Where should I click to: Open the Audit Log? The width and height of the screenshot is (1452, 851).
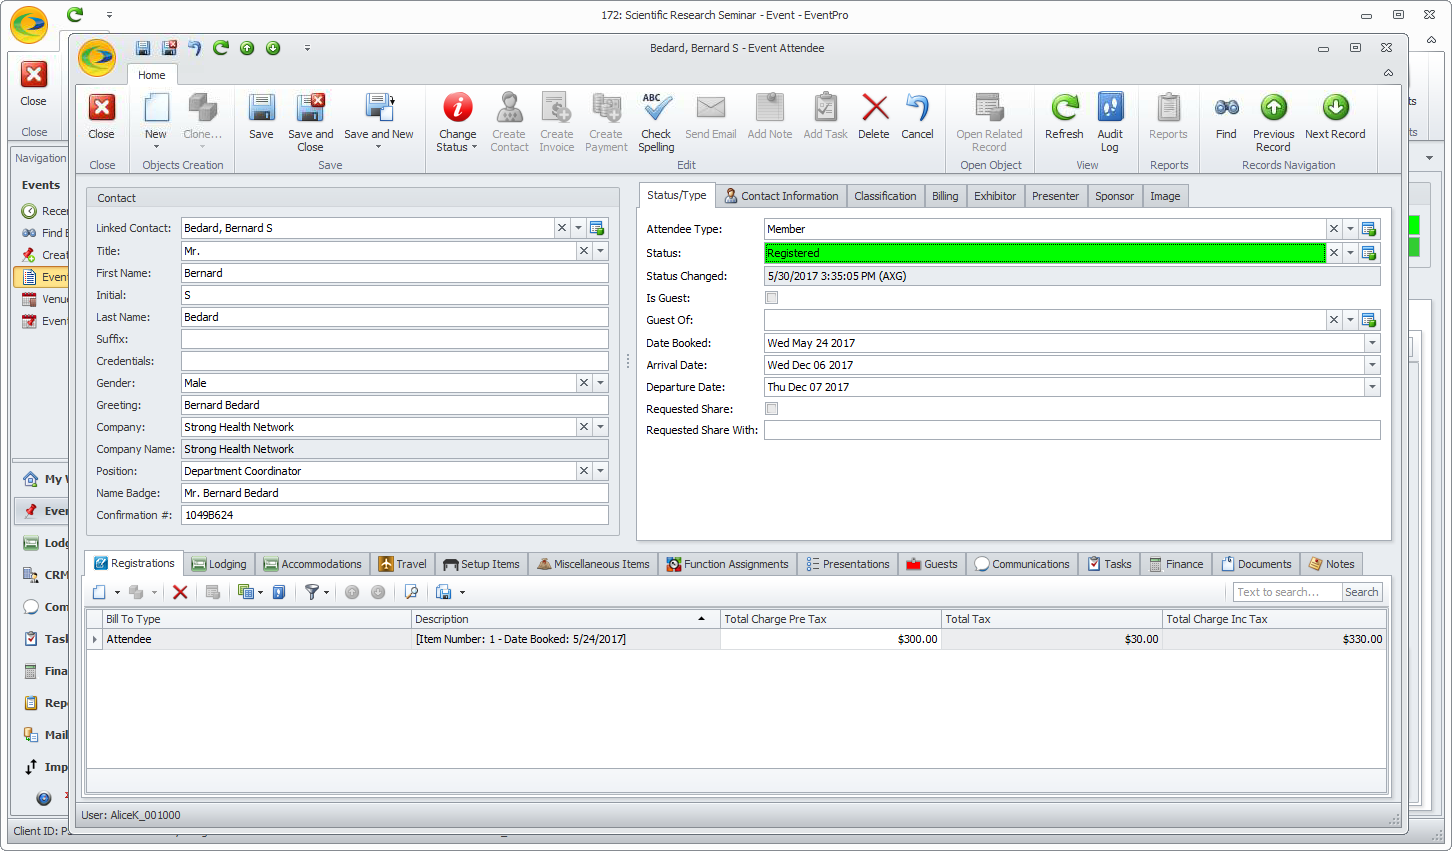pos(1110,121)
